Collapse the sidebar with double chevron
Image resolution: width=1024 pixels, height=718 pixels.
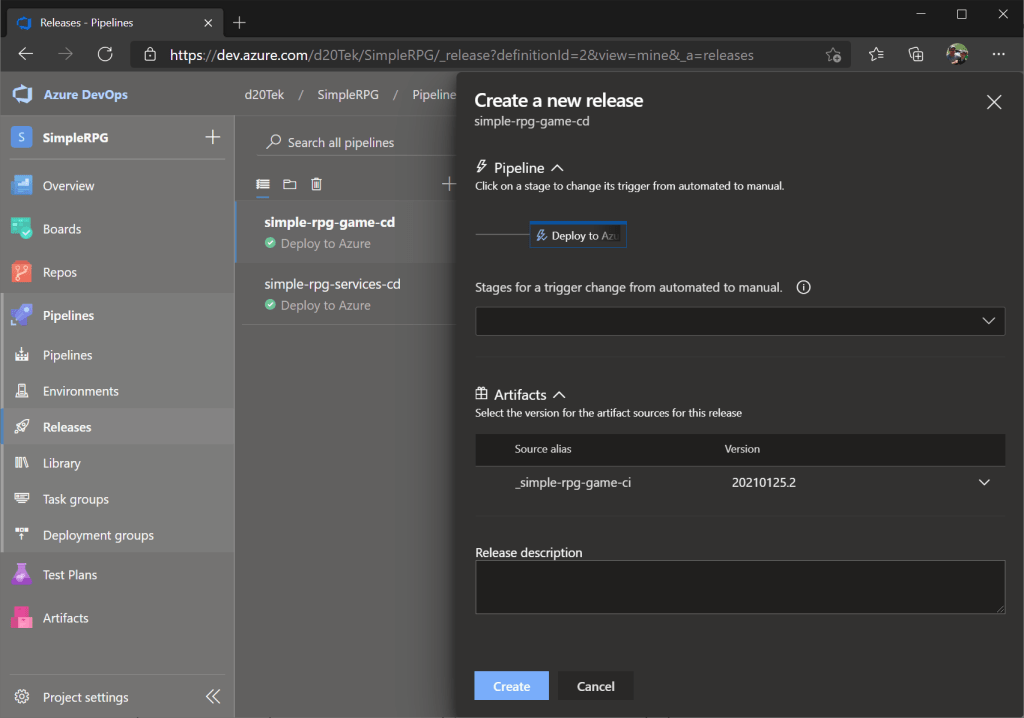(213, 697)
